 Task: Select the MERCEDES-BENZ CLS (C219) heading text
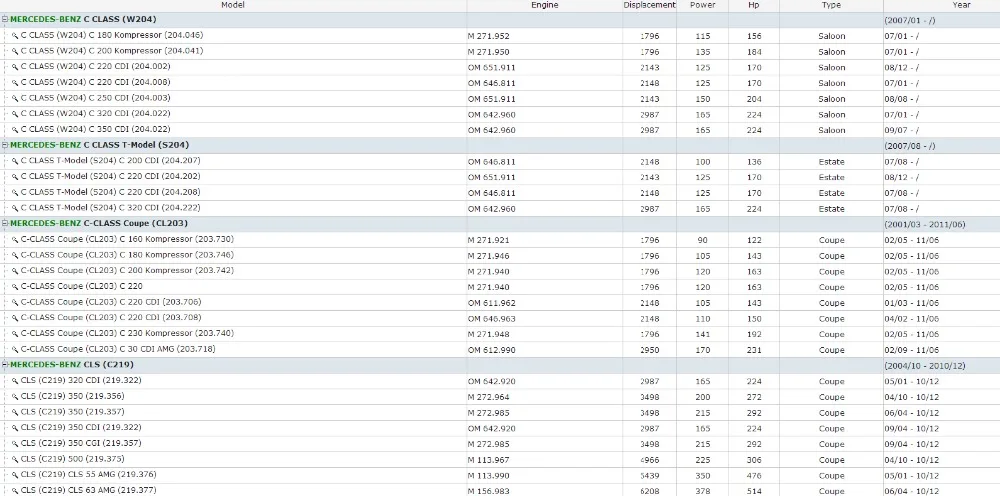point(71,365)
